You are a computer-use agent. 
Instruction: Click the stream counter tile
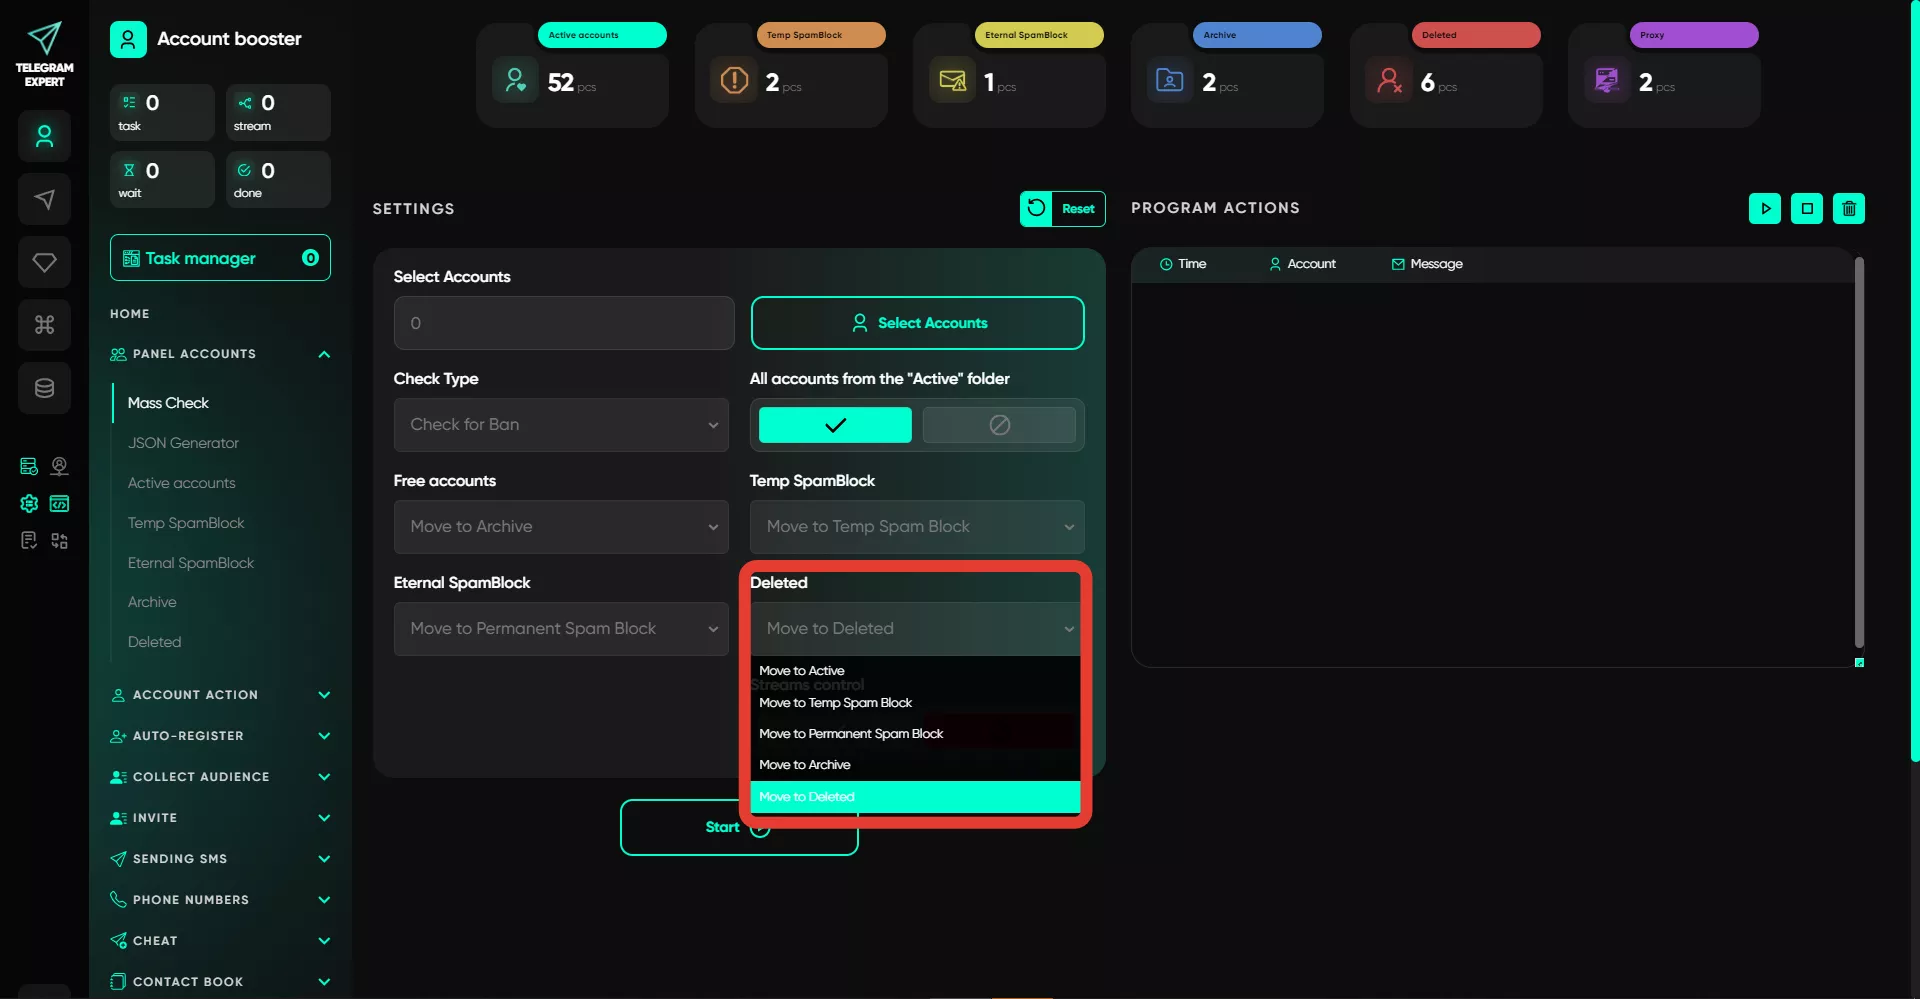click(278, 112)
